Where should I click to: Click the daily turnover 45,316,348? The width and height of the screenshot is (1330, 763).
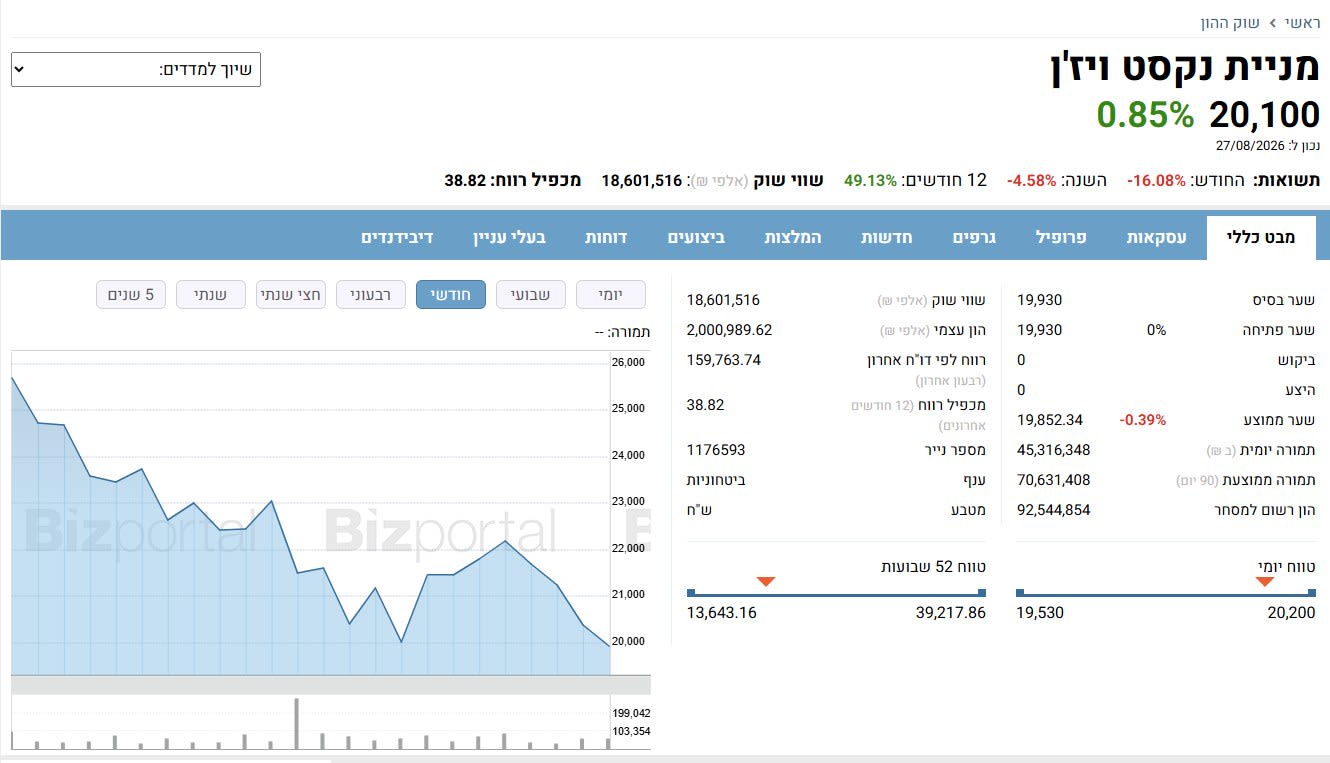[x=1054, y=450]
